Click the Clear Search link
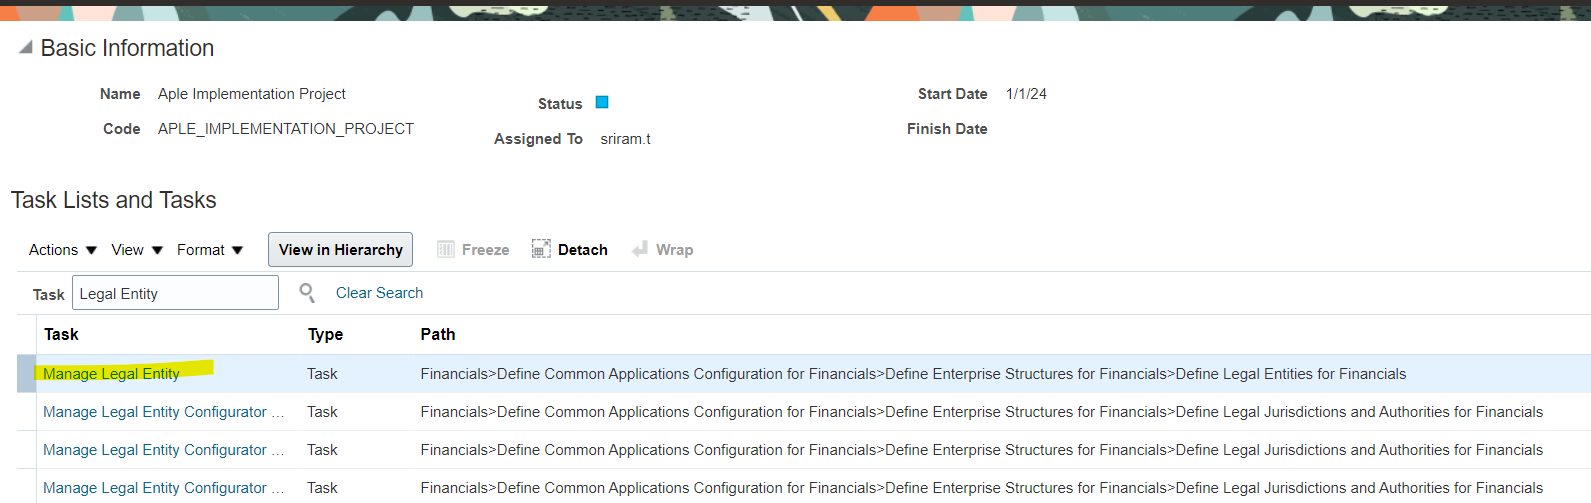This screenshot has height=503, width=1591. tap(379, 293)
